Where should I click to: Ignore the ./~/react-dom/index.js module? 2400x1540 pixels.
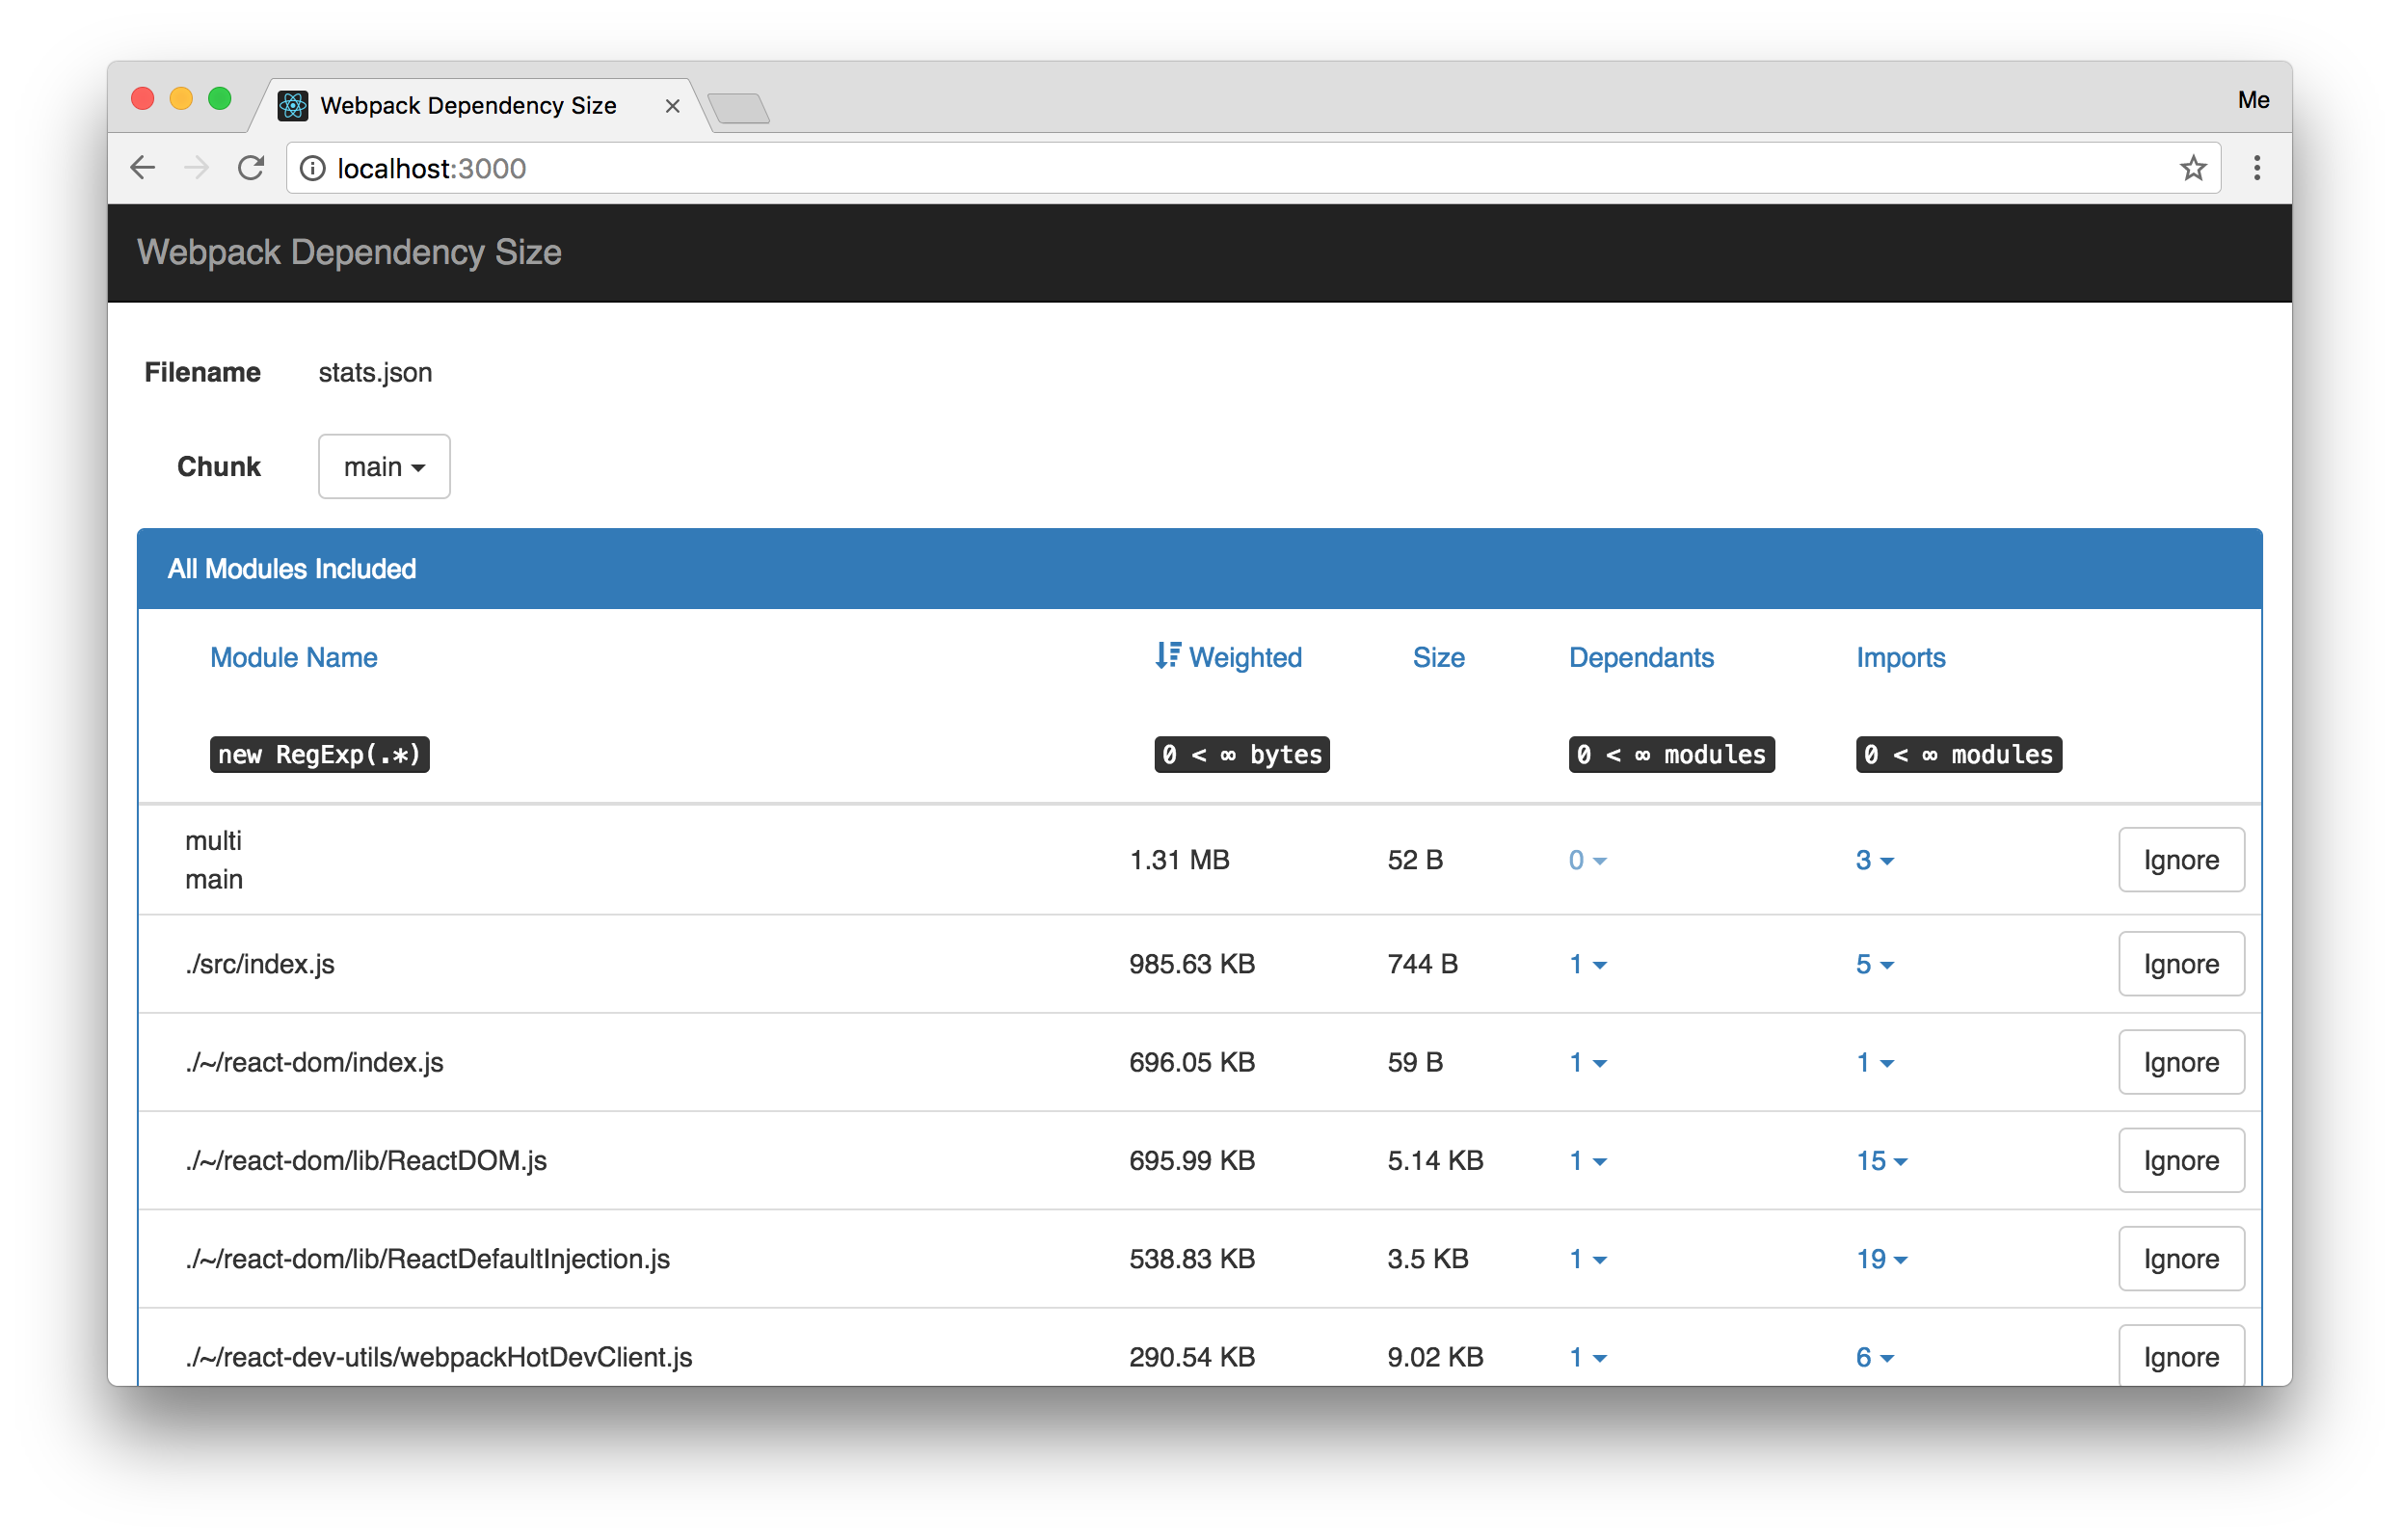[2180, 1062]
